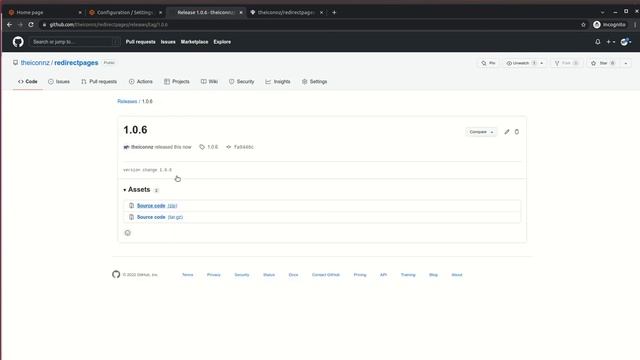Bookmark this page with star icon
The image size is (640, 360).
583,24
